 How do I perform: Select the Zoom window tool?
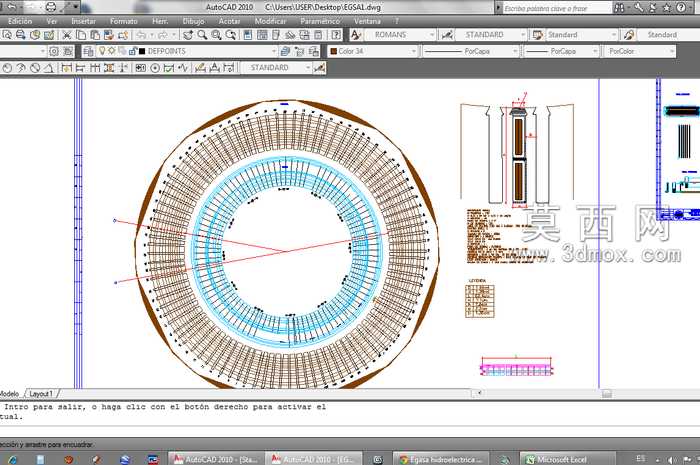coord(217,35)
